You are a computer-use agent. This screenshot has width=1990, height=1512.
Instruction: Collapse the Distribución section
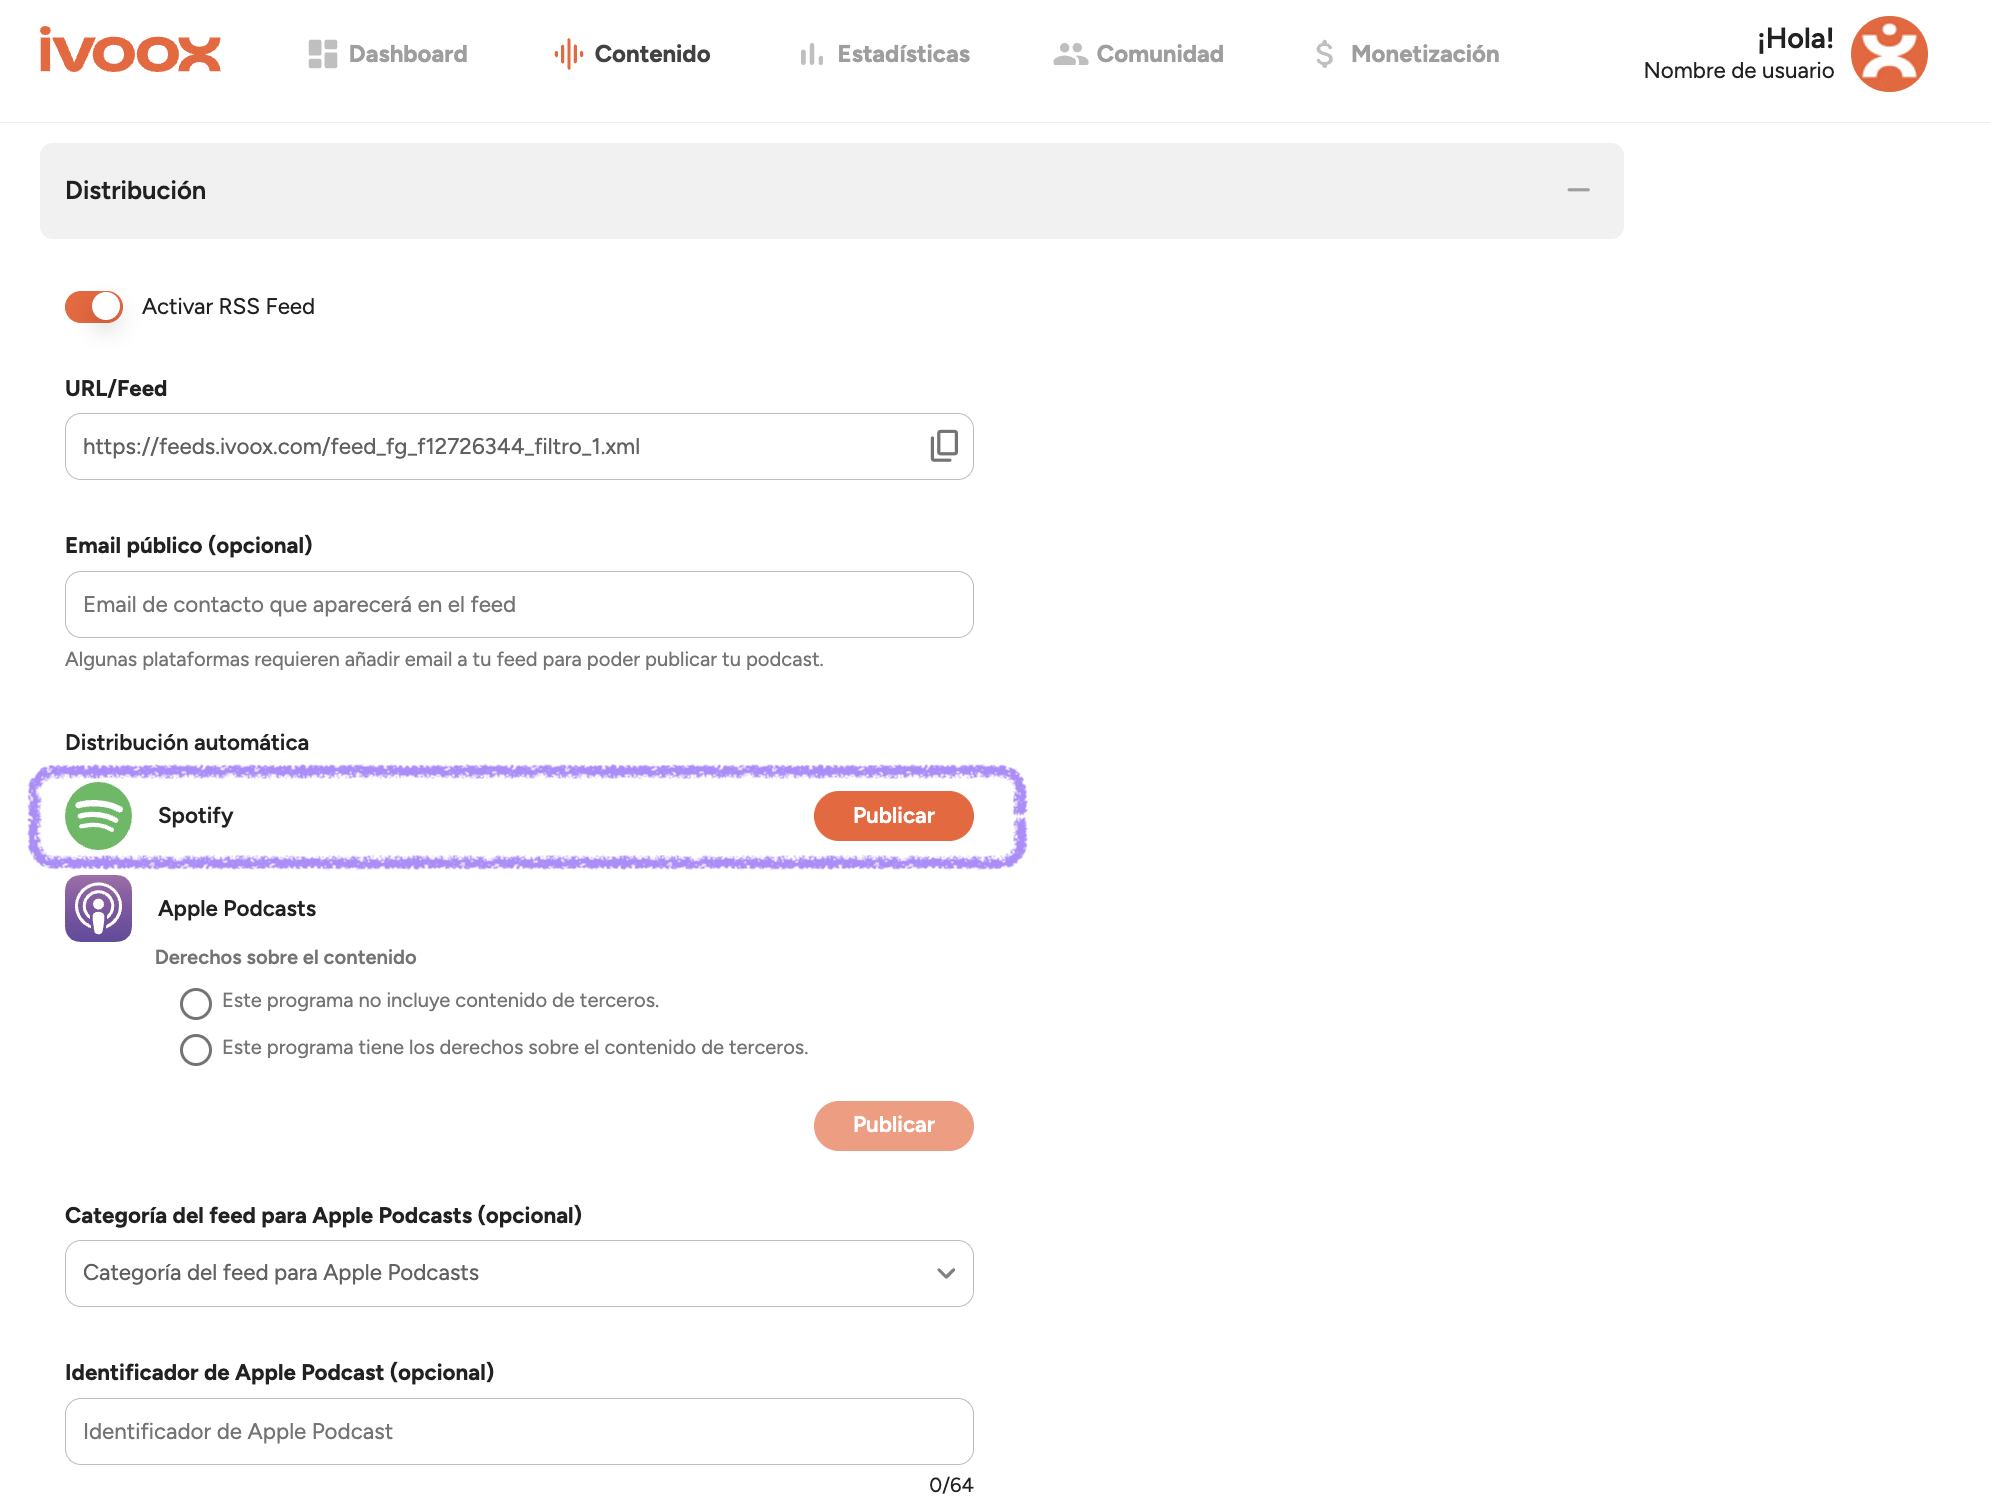[1578, 190]
